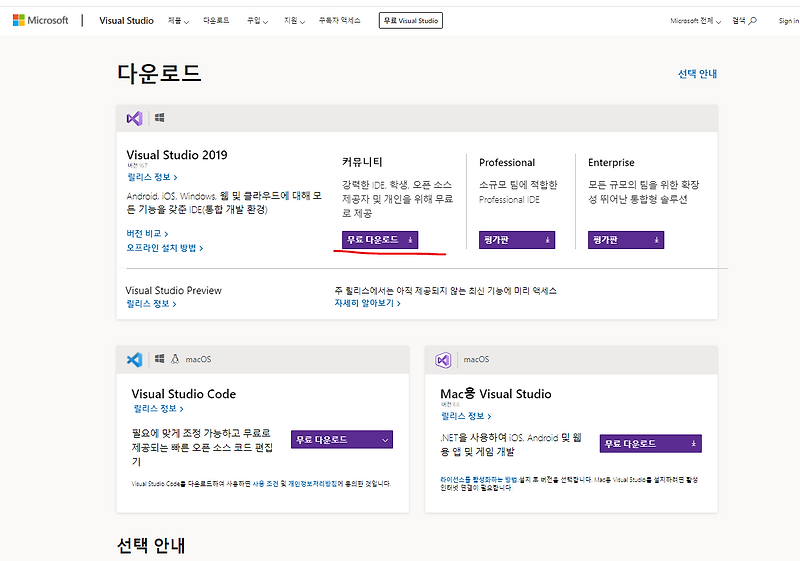800x561 pixels.
Task: Click the Visual Studio Preview title
Action: pyautogui.click(x=173, y=291)
